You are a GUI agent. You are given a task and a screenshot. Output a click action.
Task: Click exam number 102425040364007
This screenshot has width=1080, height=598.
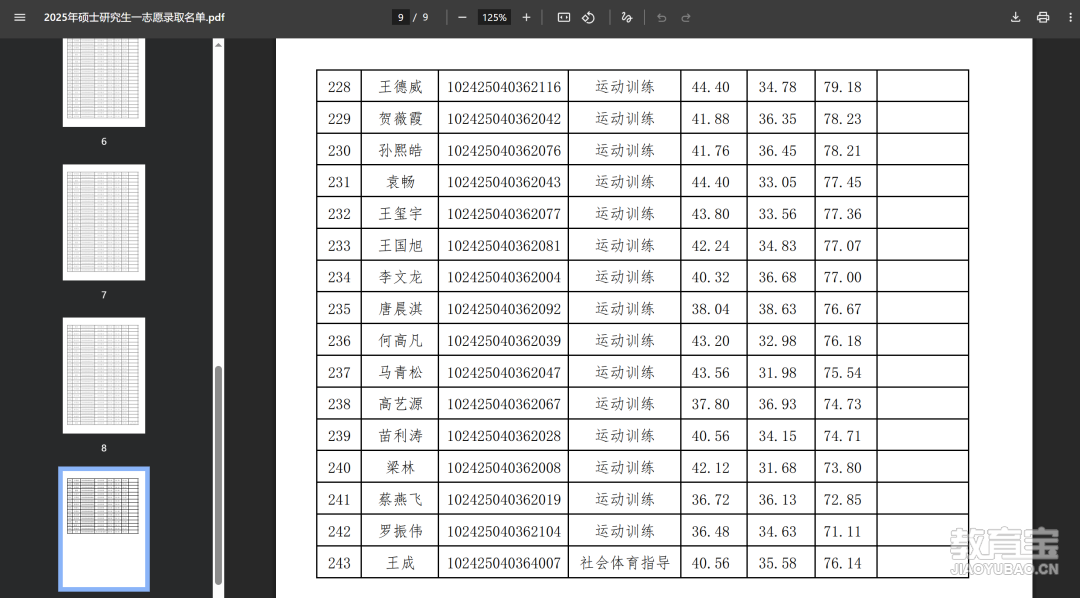point(503,563)
